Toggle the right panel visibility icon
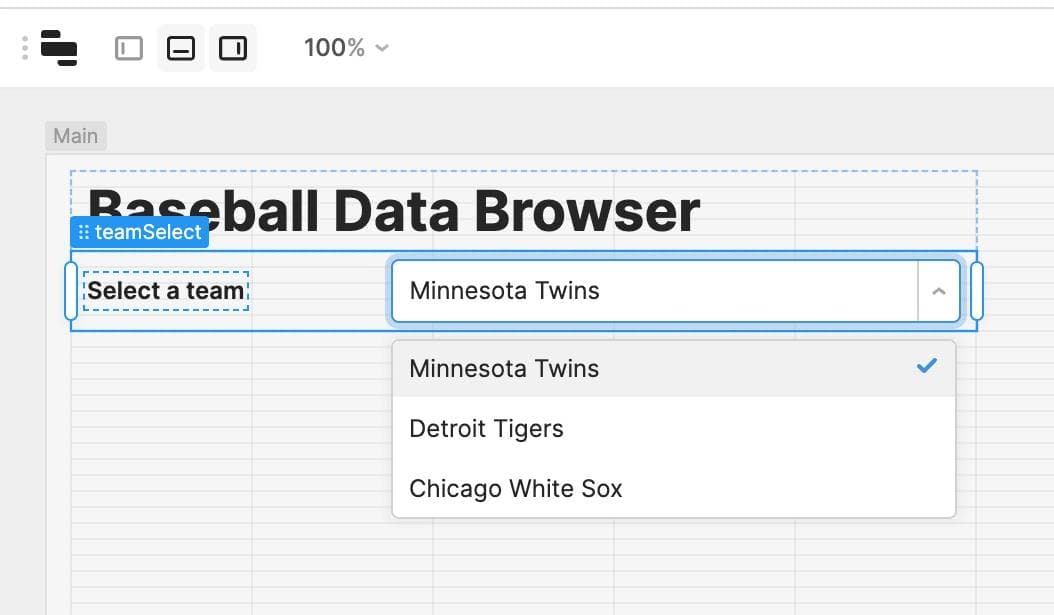 pyautogui.click(x=234, y=46)
